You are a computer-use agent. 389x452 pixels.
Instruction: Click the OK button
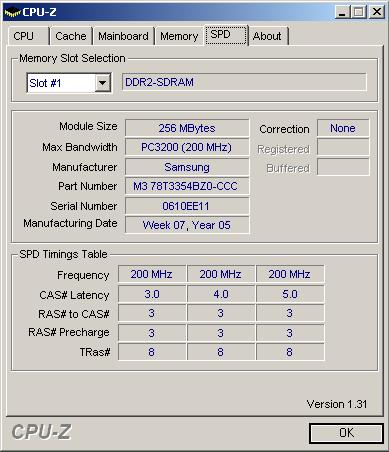(x=346, y=433)
